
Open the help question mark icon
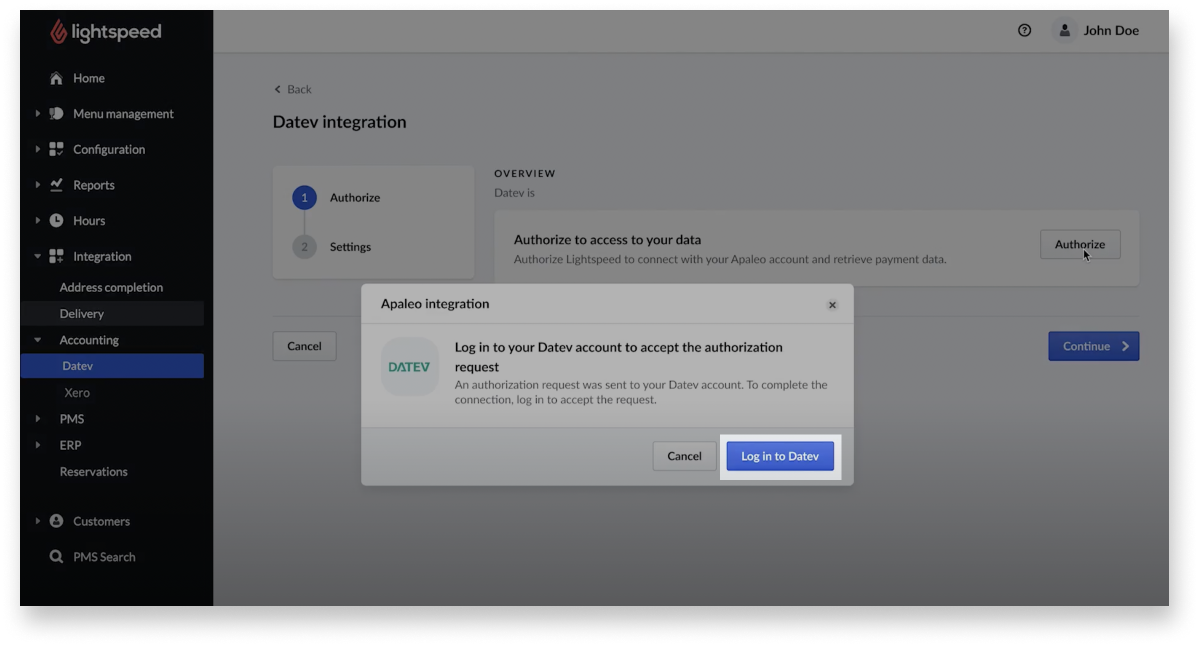coord(1024,31)
